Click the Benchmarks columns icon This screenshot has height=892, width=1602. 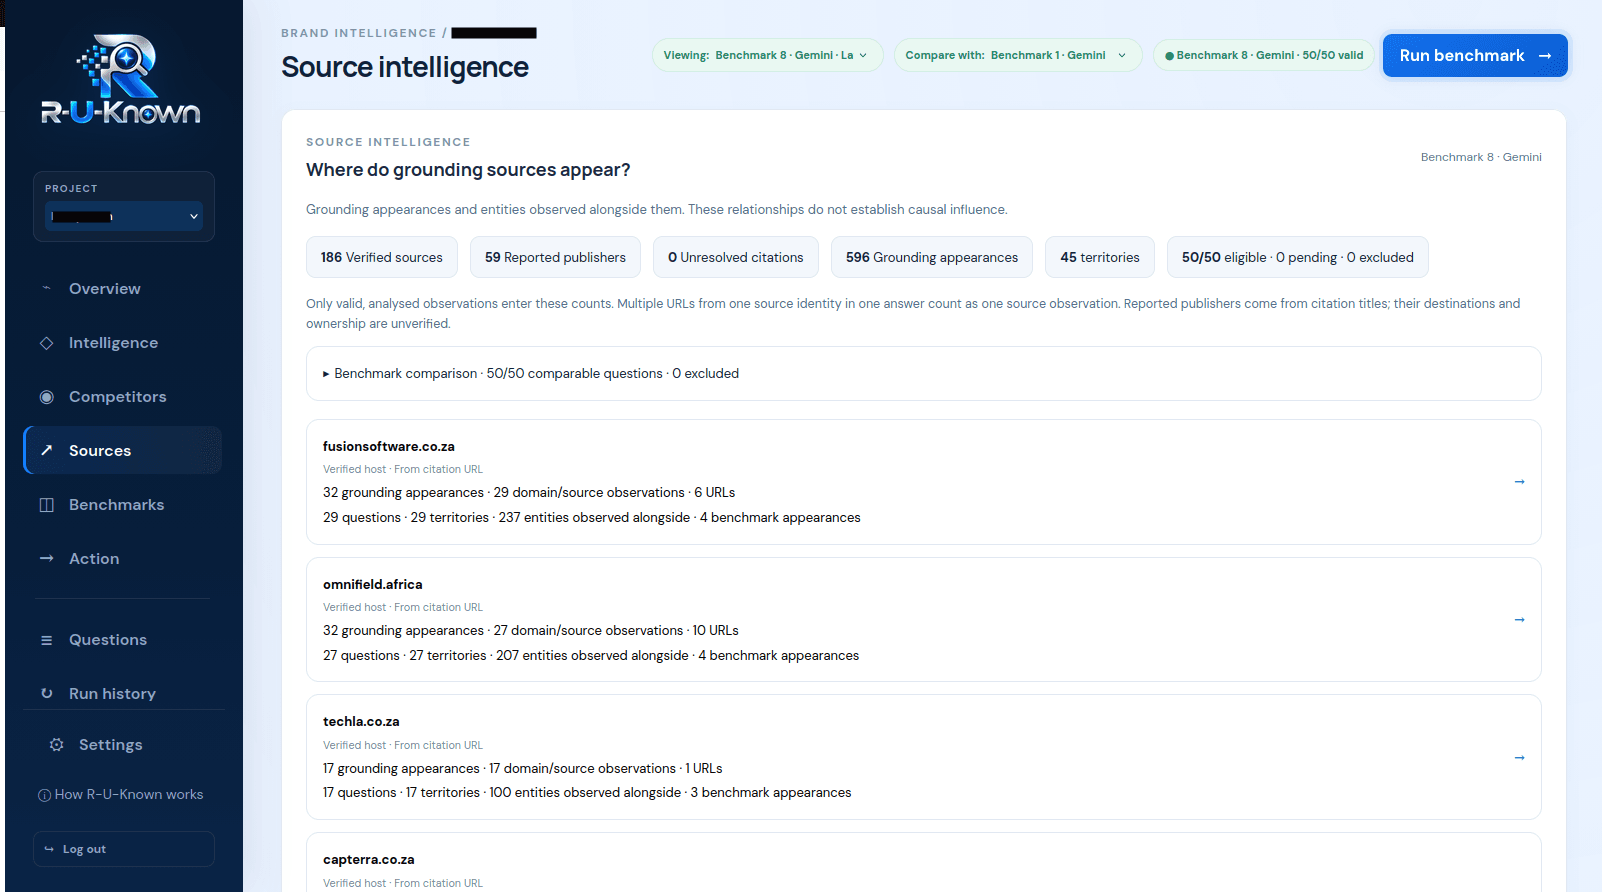click(x=46, y=505)
